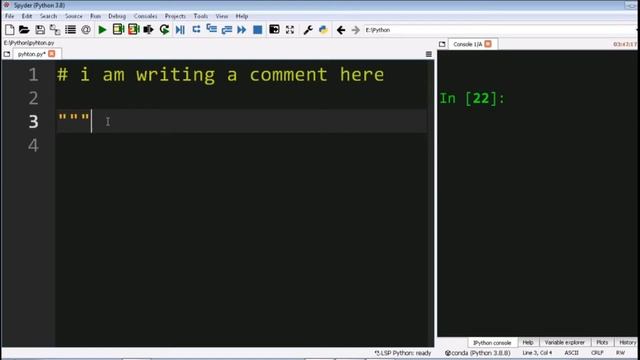The width and height of the screenshot is (640, 360).
Task: Click the working directory path field
Action: click(500, 30)
